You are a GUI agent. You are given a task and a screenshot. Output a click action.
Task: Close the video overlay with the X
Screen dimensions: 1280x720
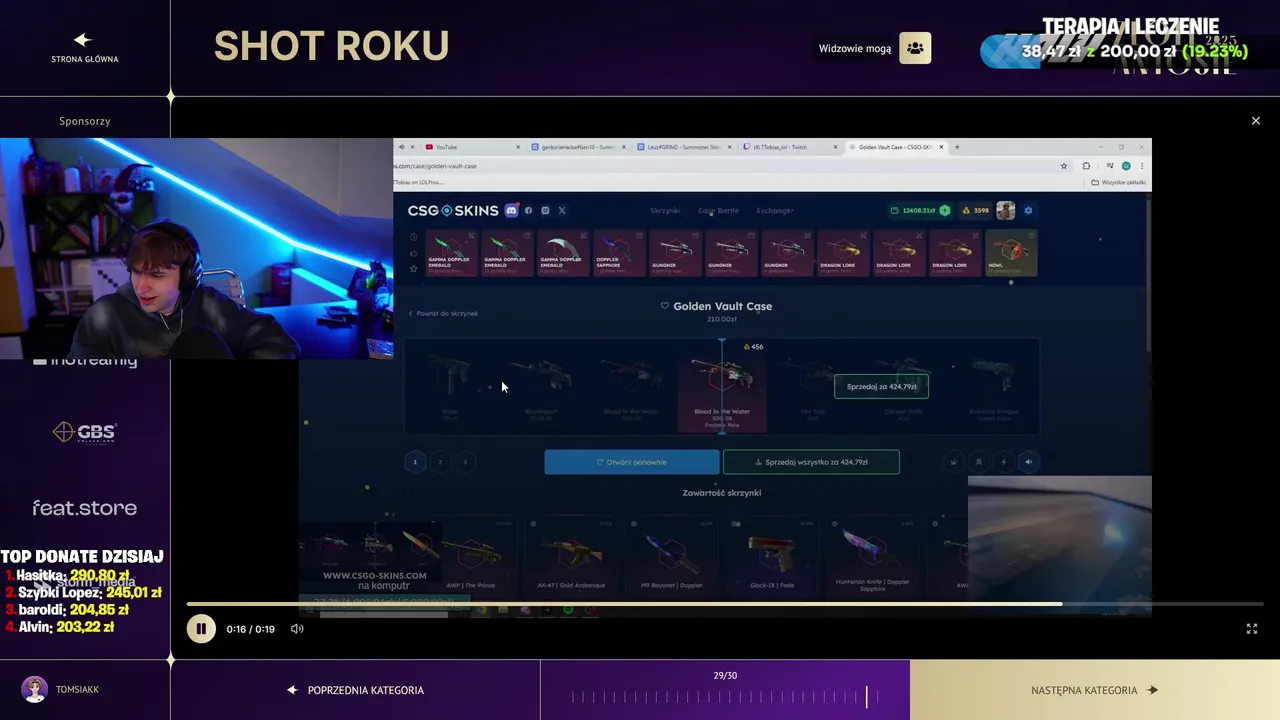(1256, 121)
